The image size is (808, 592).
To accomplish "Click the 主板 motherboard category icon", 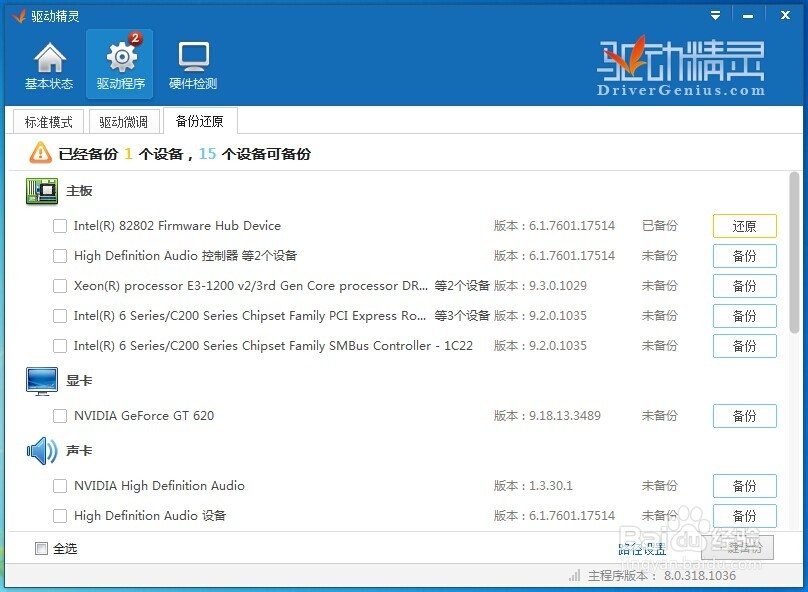I will tap(42, 191).
